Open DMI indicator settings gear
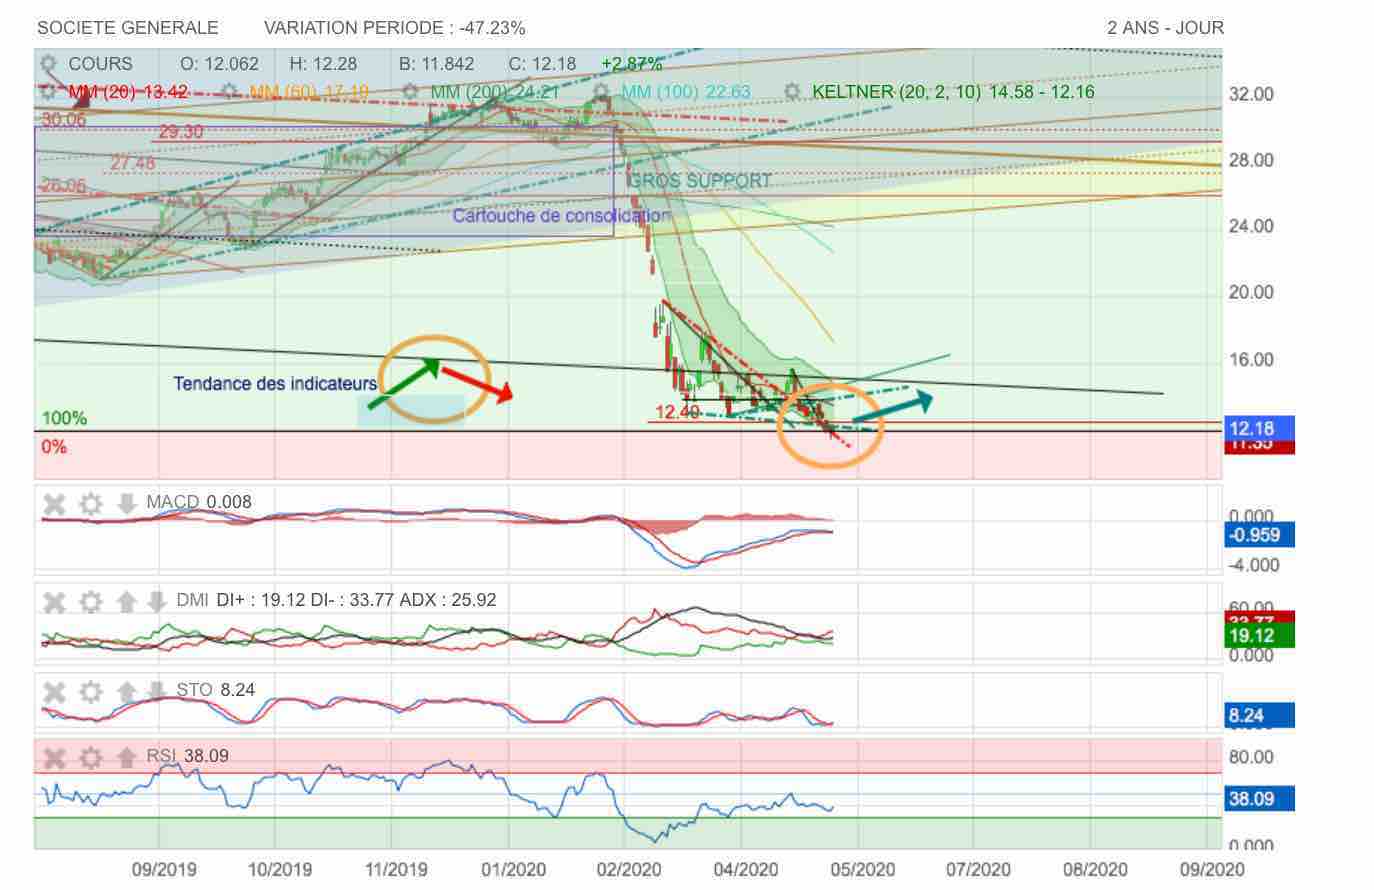The image size is (1374, 890). 91,601
